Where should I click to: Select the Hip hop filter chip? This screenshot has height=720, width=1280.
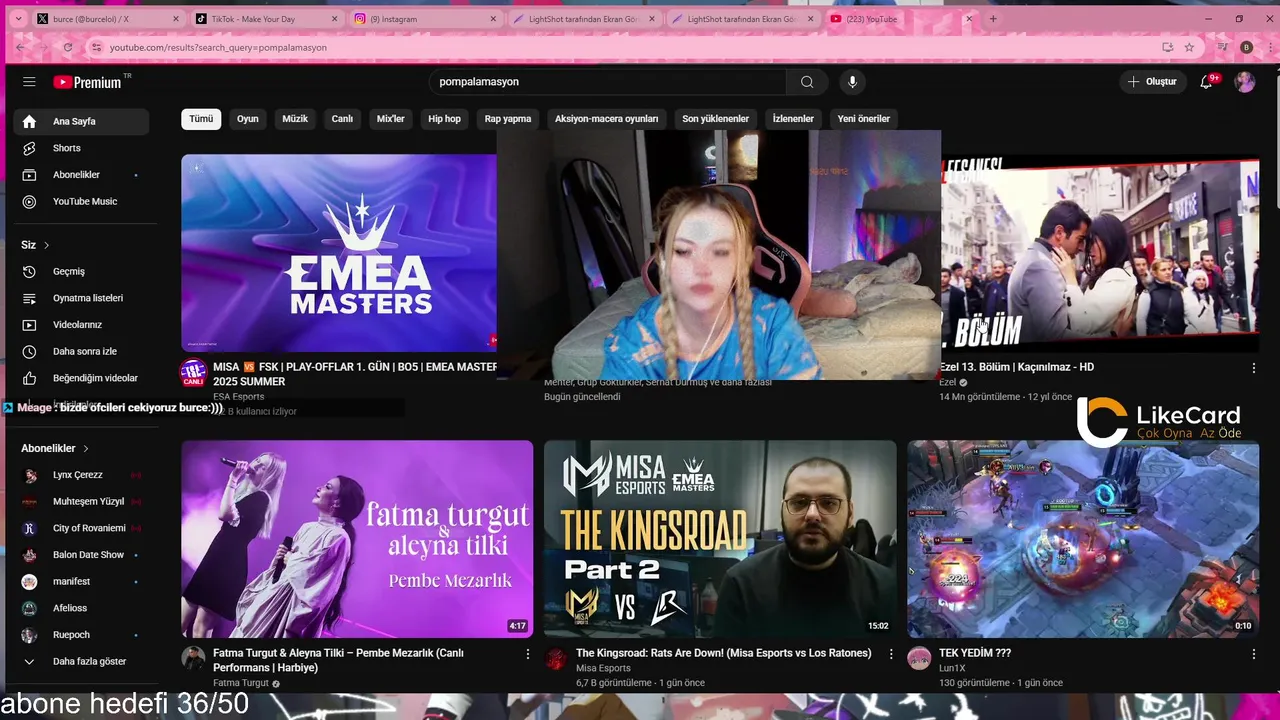tap(445, 119)
